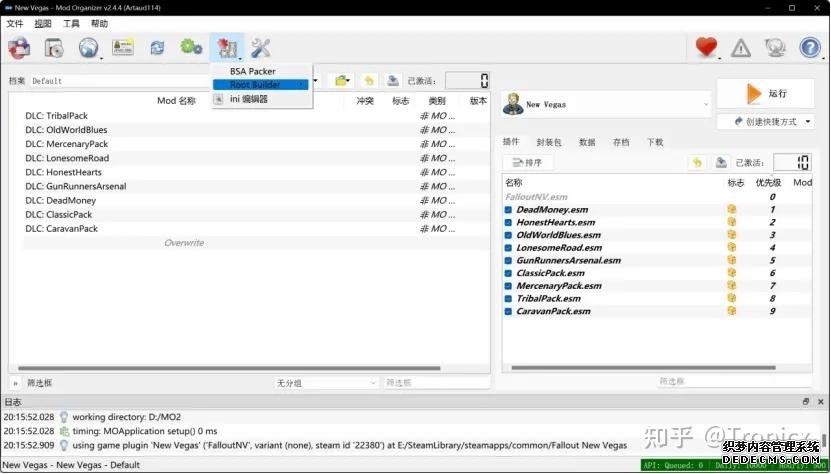831x474 pixels.
Task: Open the blue Help question mark icon
Action: tap(810, 47)
